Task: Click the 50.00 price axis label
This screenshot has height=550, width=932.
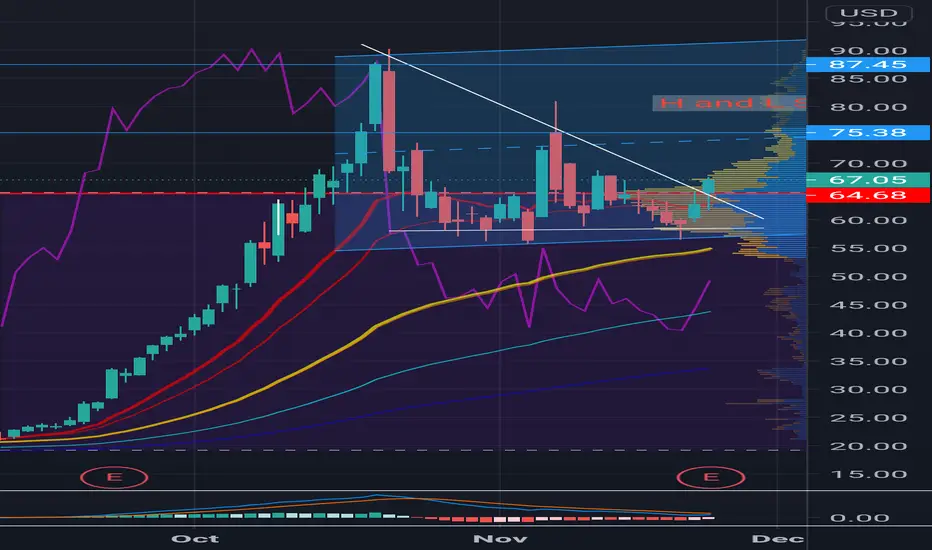Action: pyautogui.click(x=868, y=276)
